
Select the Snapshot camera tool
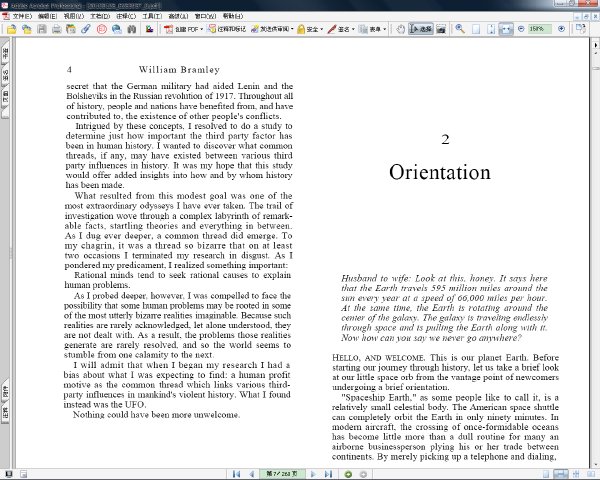(441, 29)
